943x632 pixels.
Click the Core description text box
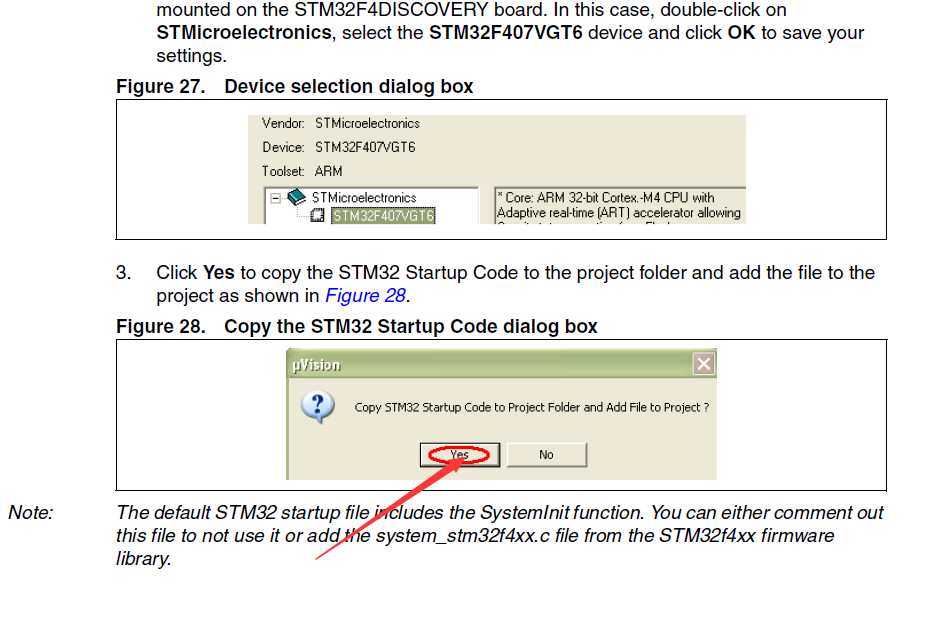click(x=619, y=206)
